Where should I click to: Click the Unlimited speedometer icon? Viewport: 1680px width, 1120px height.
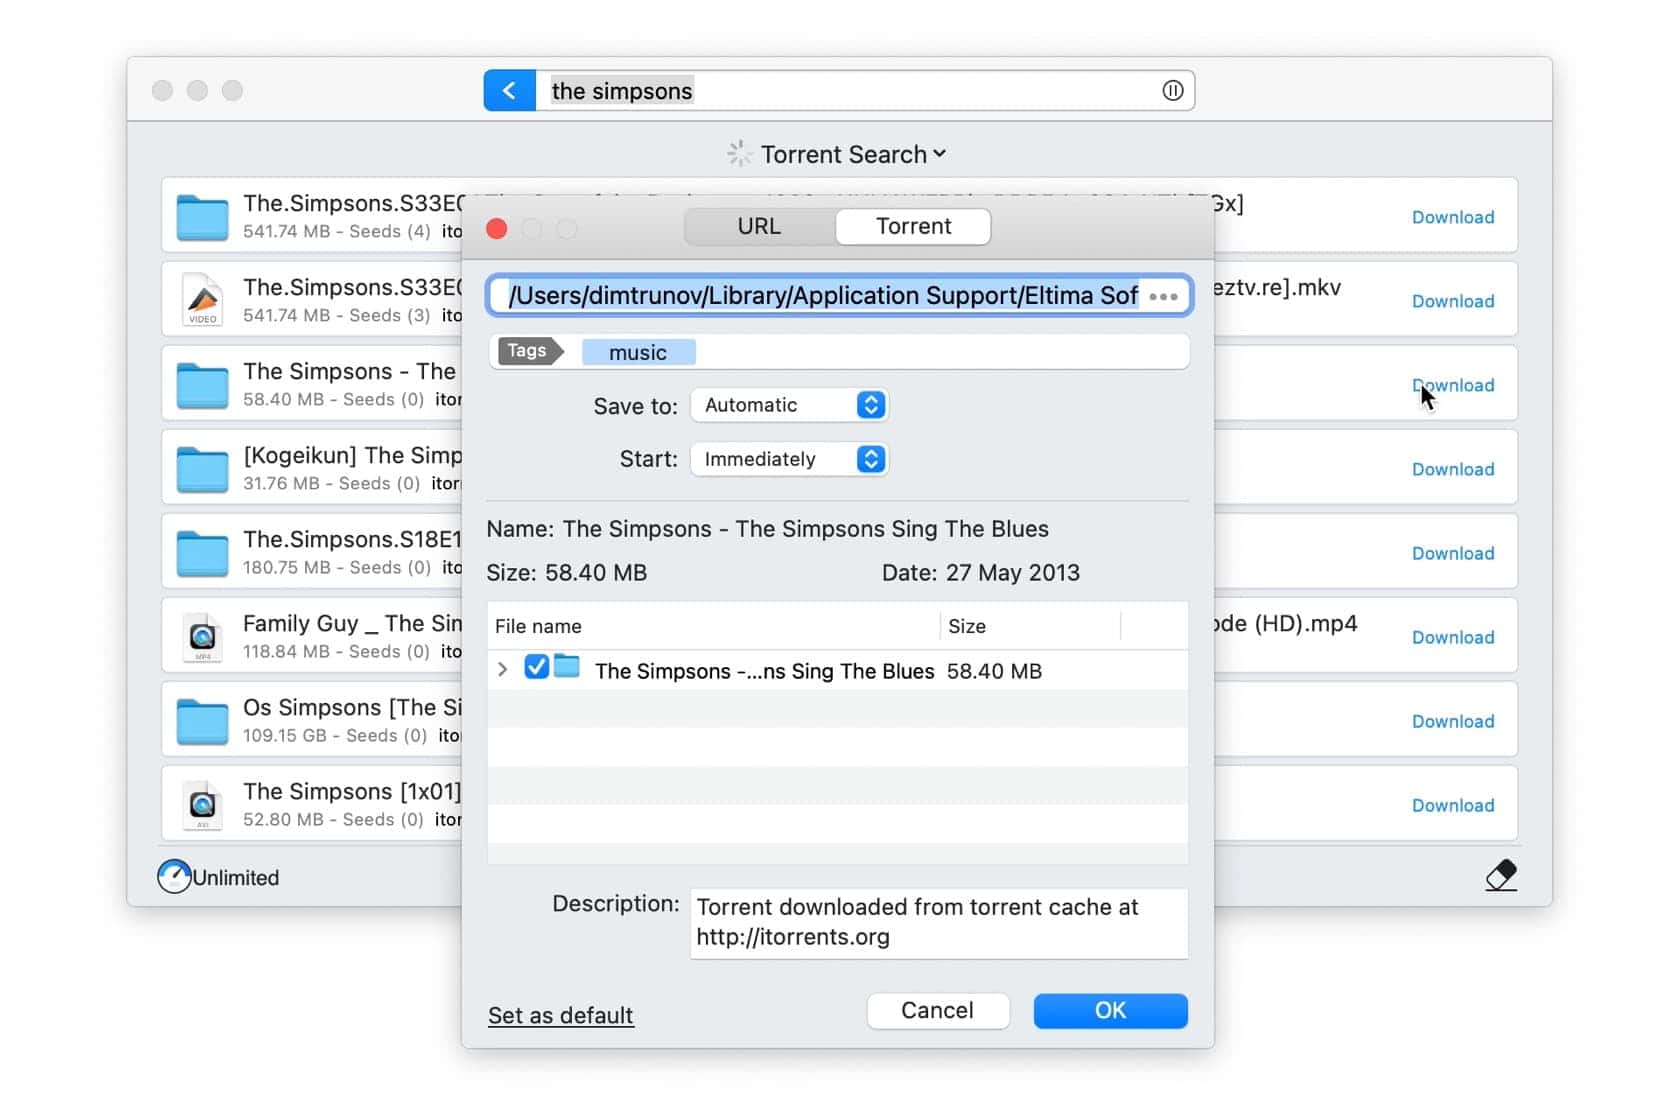click(173, 877)
